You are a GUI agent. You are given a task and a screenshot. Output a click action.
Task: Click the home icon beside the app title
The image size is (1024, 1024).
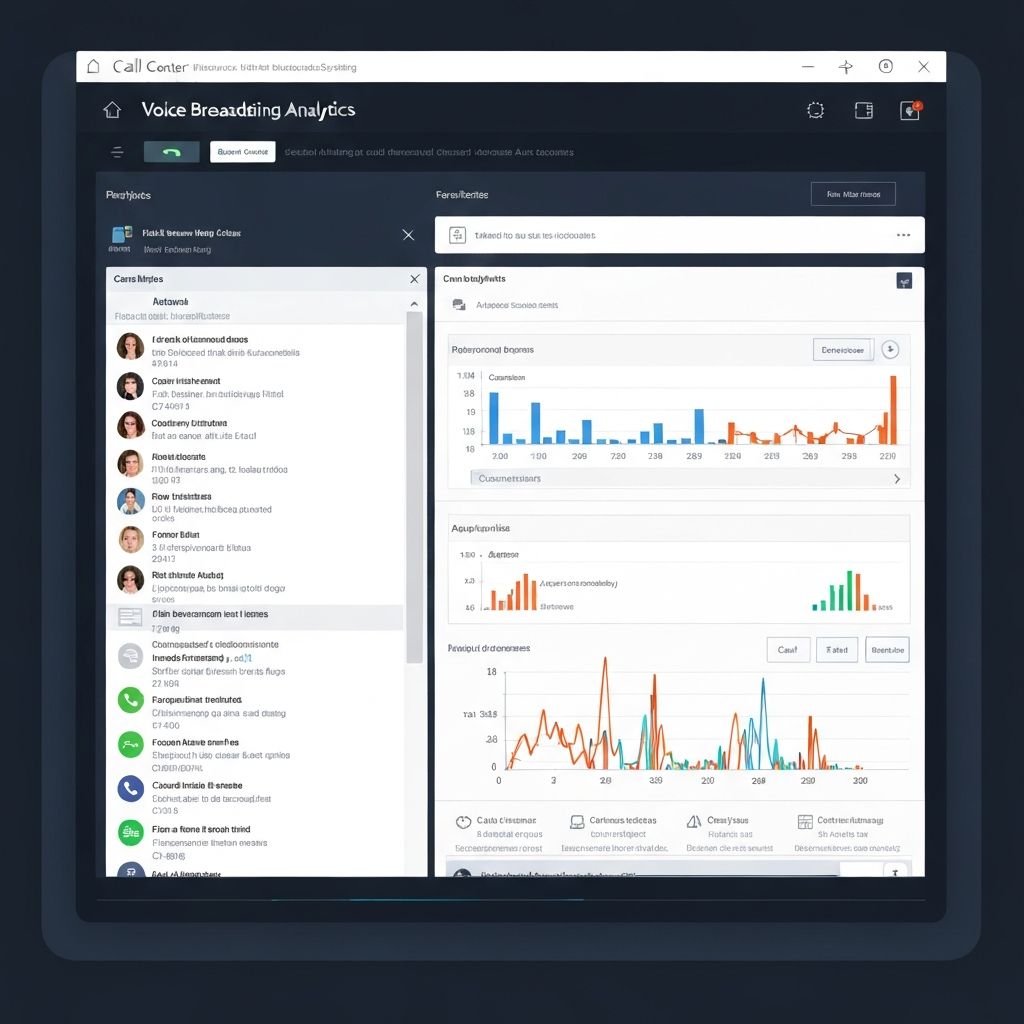click(112, 110)
